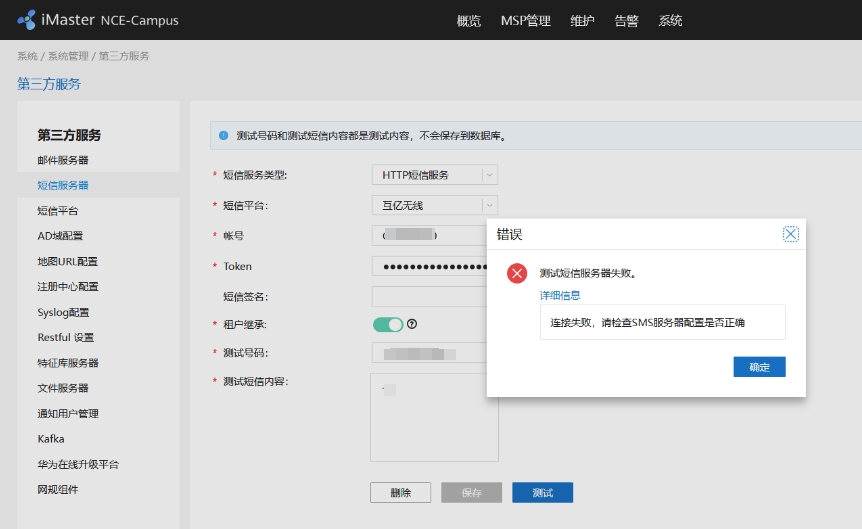The image size is (862, 529).
Task: Click the blue 测试 button
Action: point(542,493)
